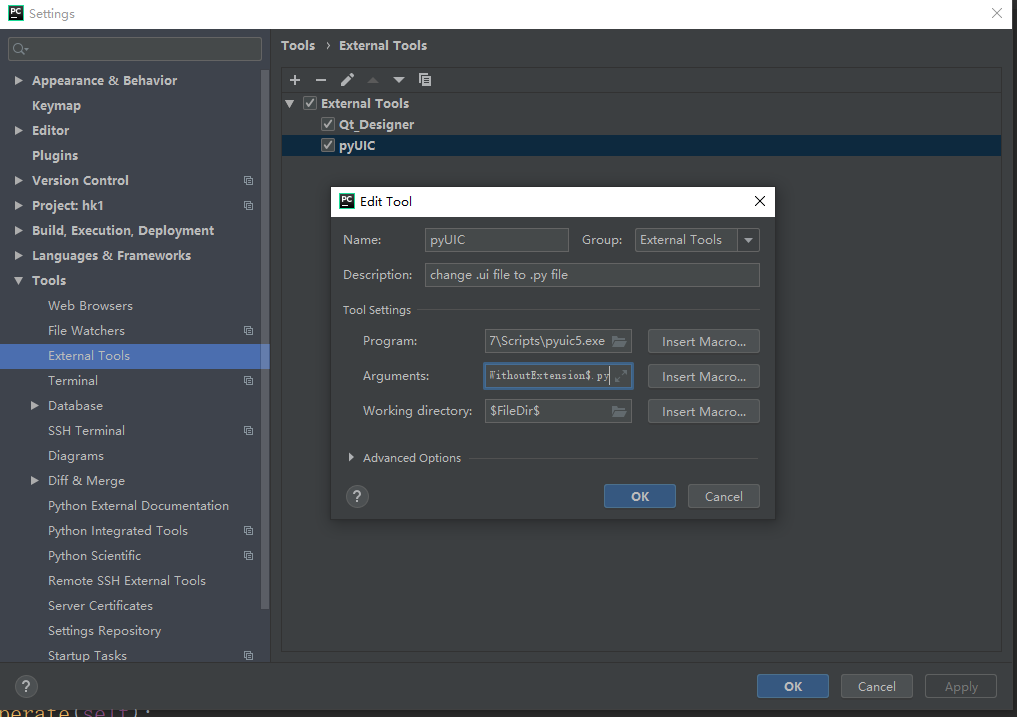Click project-level icon next to Terminal

coord(248,381)
